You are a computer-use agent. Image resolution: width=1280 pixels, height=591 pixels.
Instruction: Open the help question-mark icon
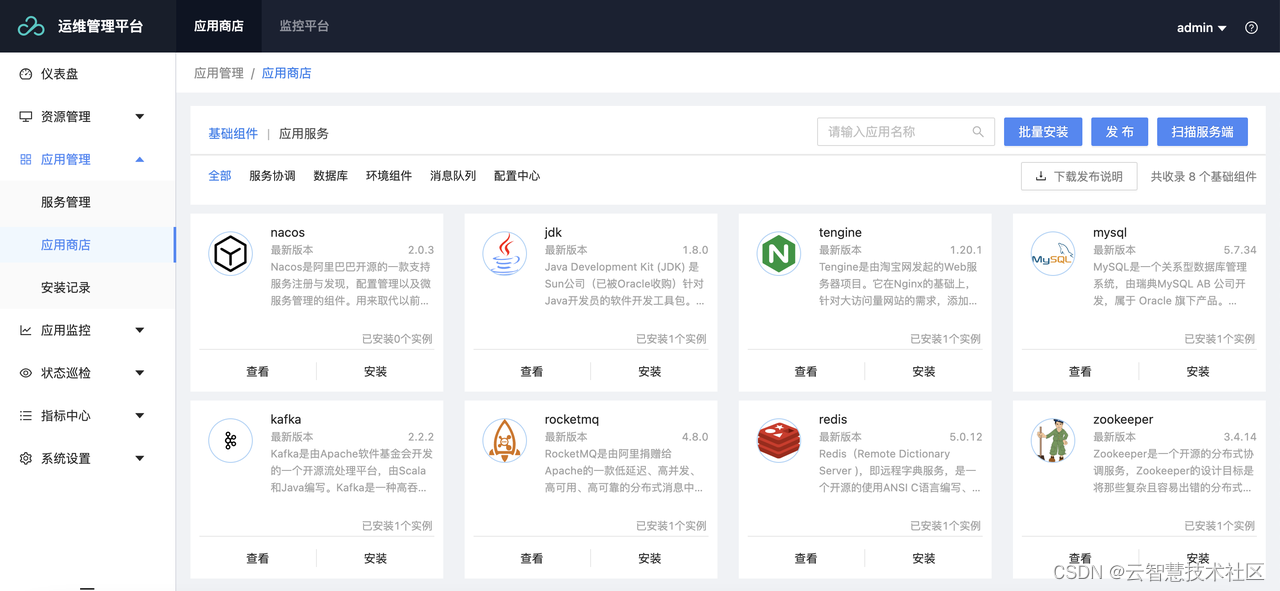[x=1251, y=27]
